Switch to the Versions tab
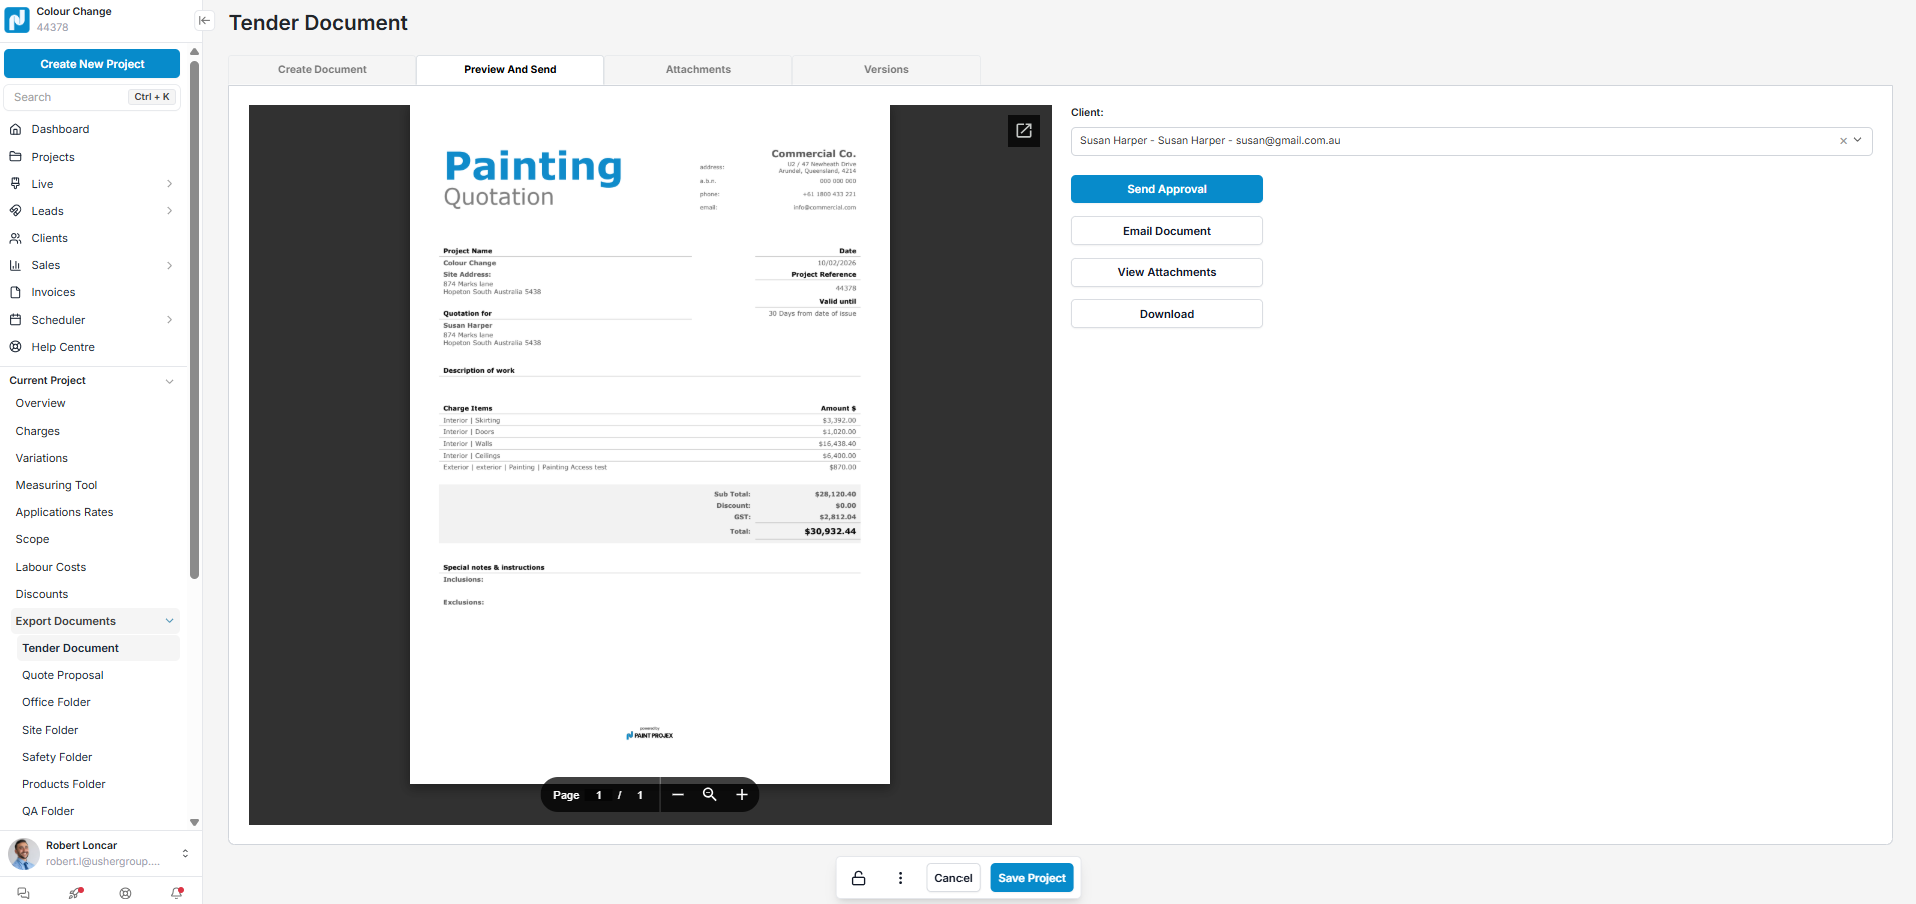1916x904 pixels. point(886,70)
